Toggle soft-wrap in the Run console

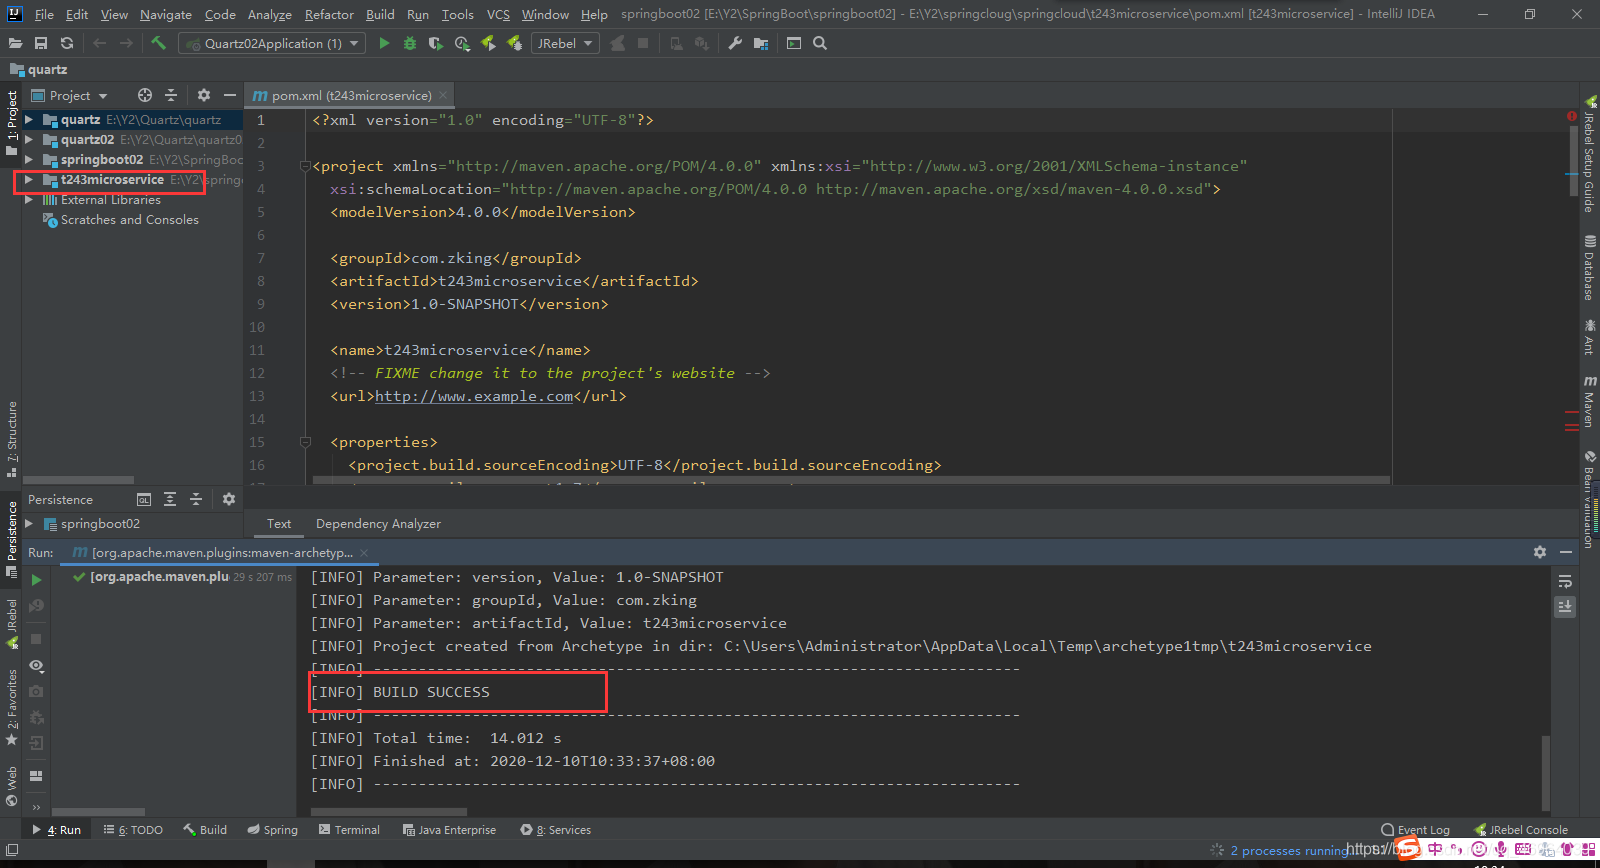tap(1565, 582)
